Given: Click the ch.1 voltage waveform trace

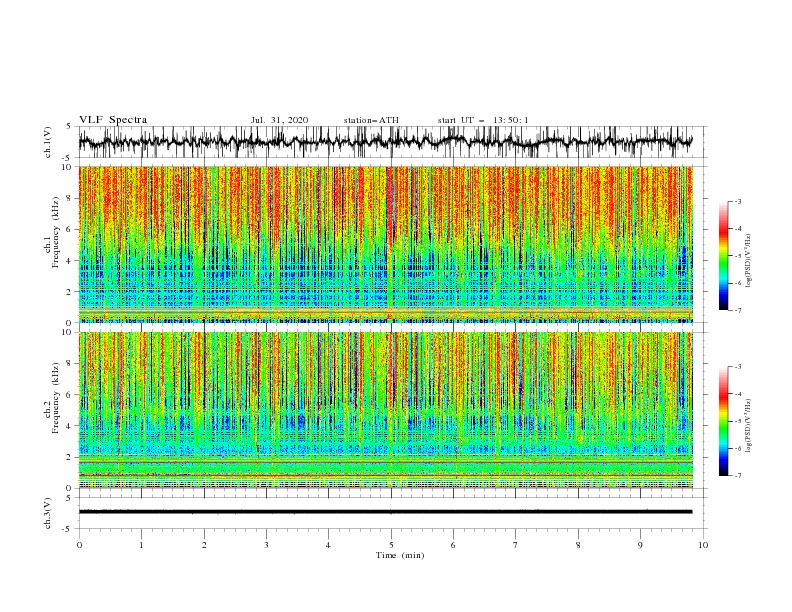Looking at the screenshot, I should pyautogui.click(x=386, y=142).
